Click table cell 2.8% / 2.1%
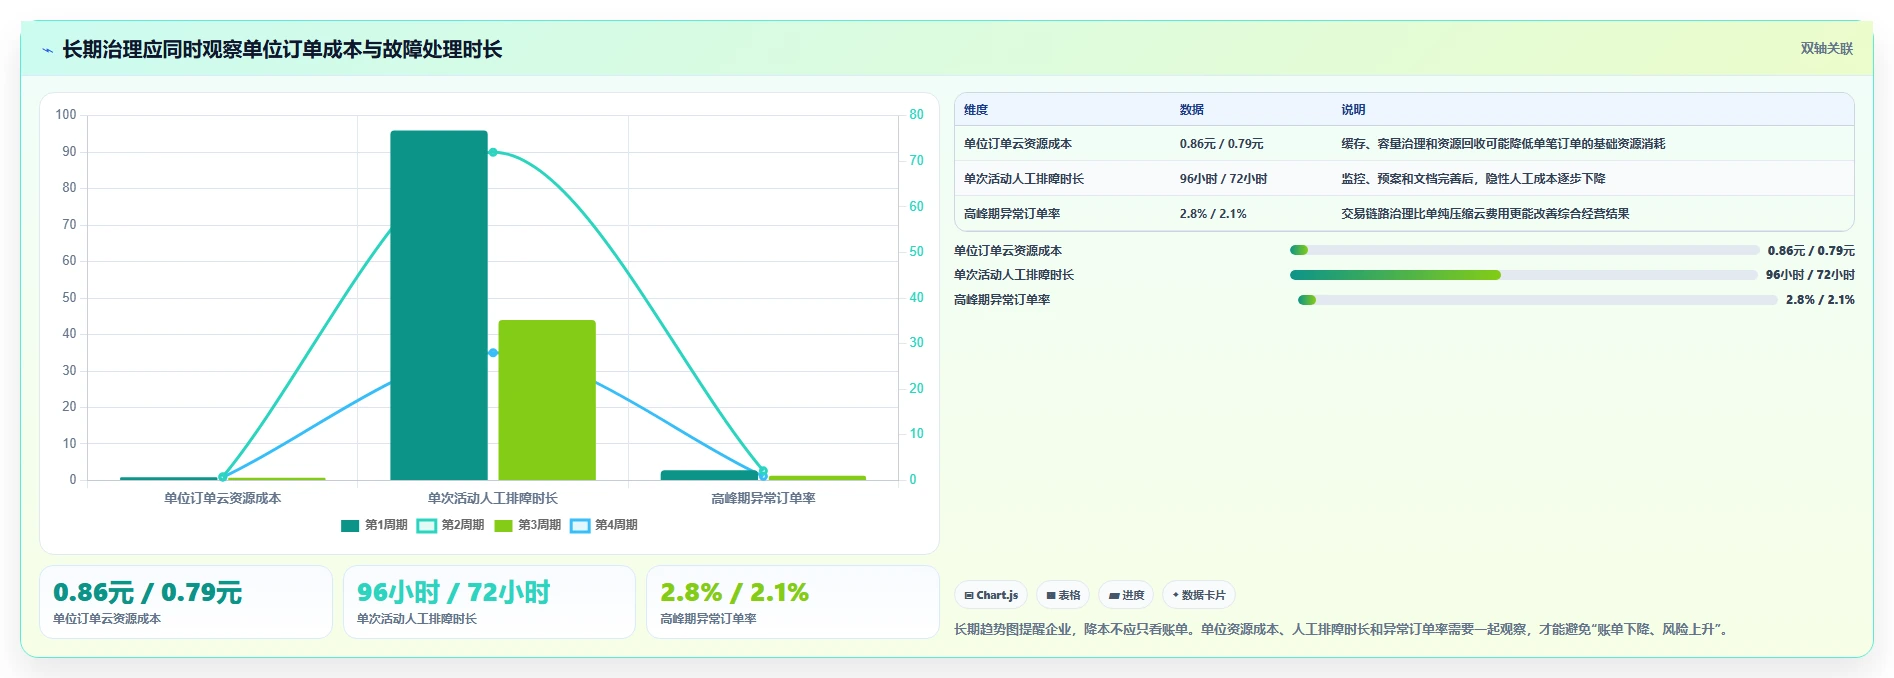1894x678 pixels. (x=1213, y=214)
